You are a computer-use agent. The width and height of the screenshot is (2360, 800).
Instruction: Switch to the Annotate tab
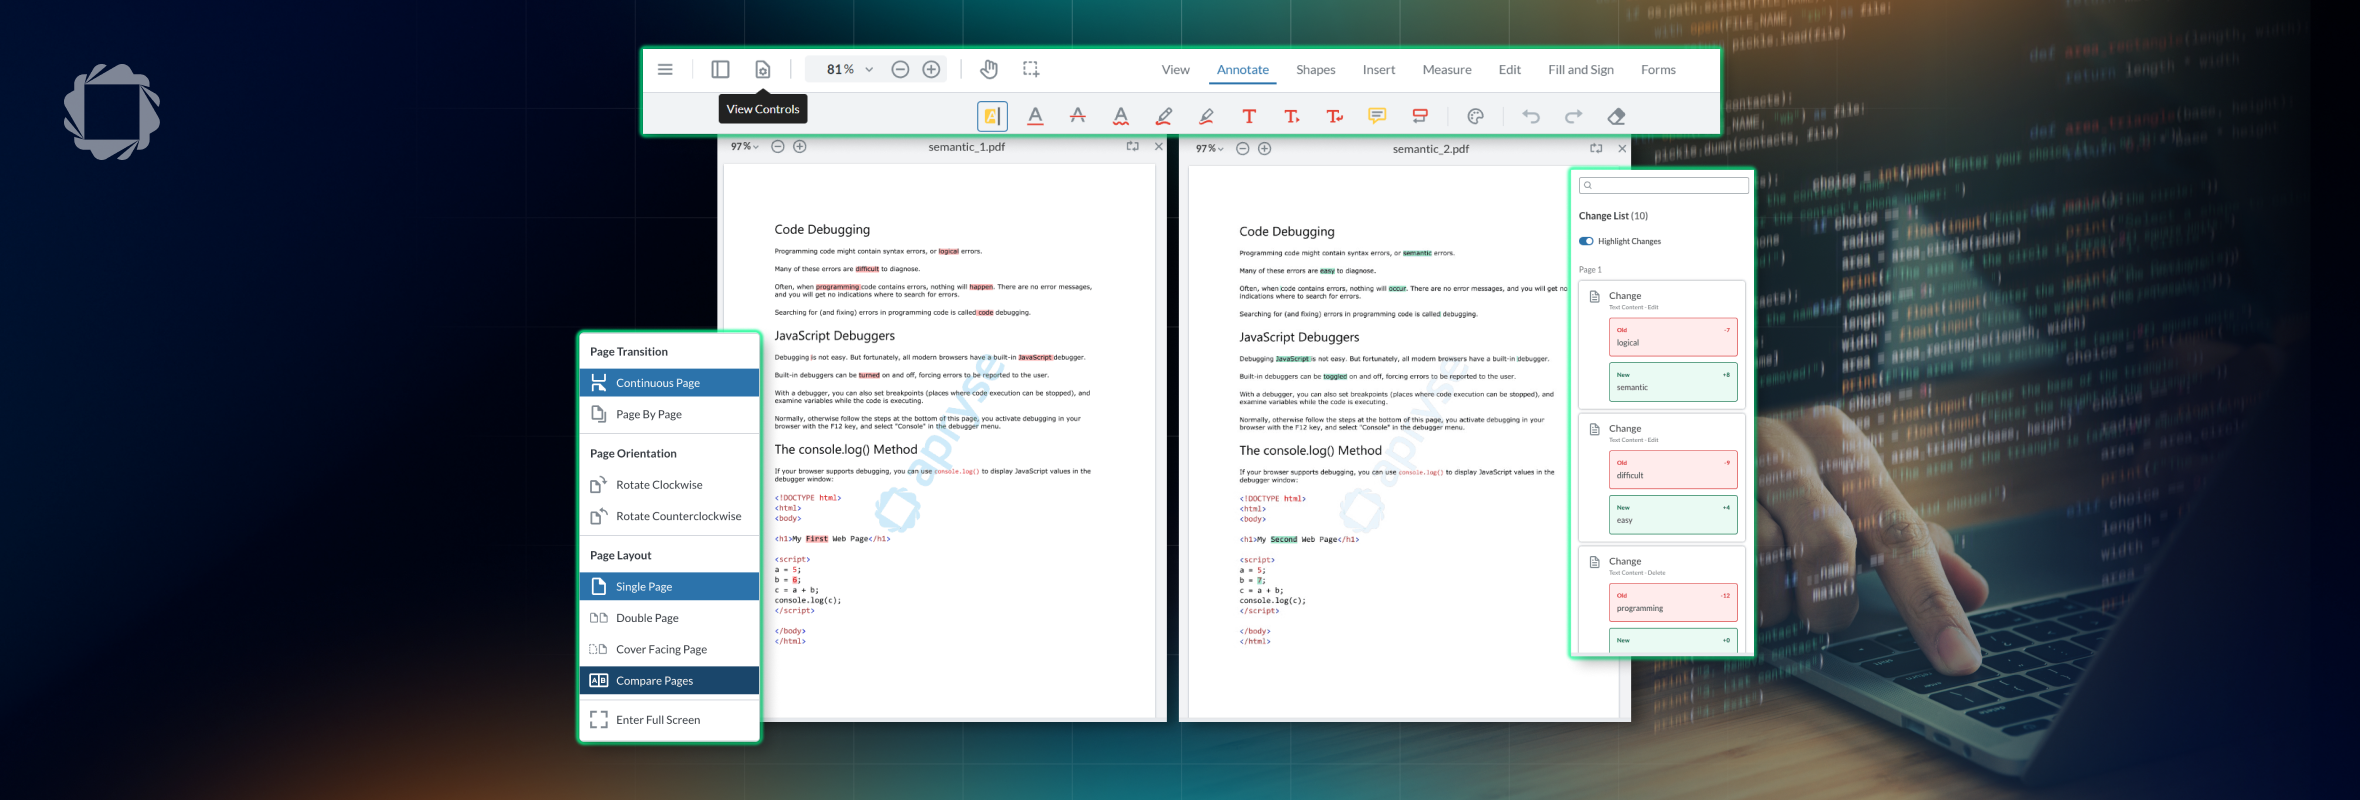coord(1243,69)
